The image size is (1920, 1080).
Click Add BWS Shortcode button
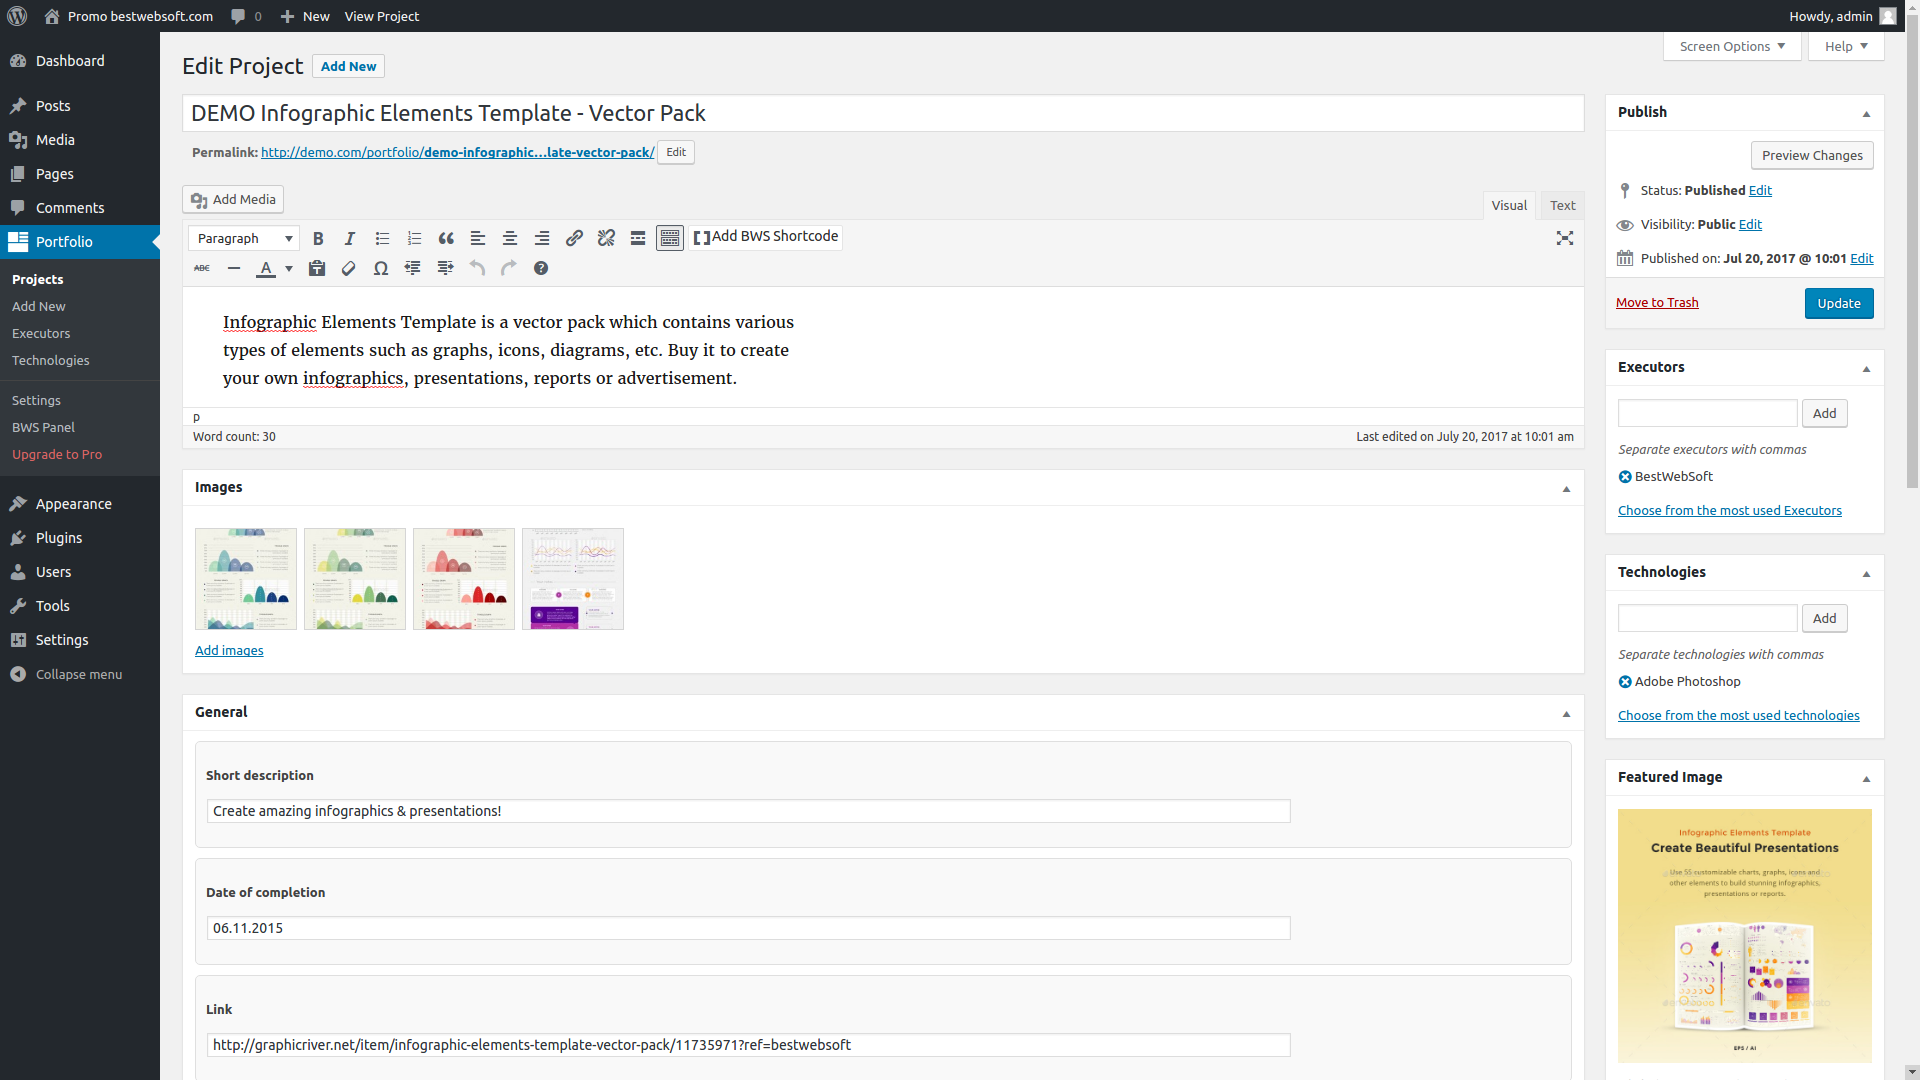pos(765,237)
